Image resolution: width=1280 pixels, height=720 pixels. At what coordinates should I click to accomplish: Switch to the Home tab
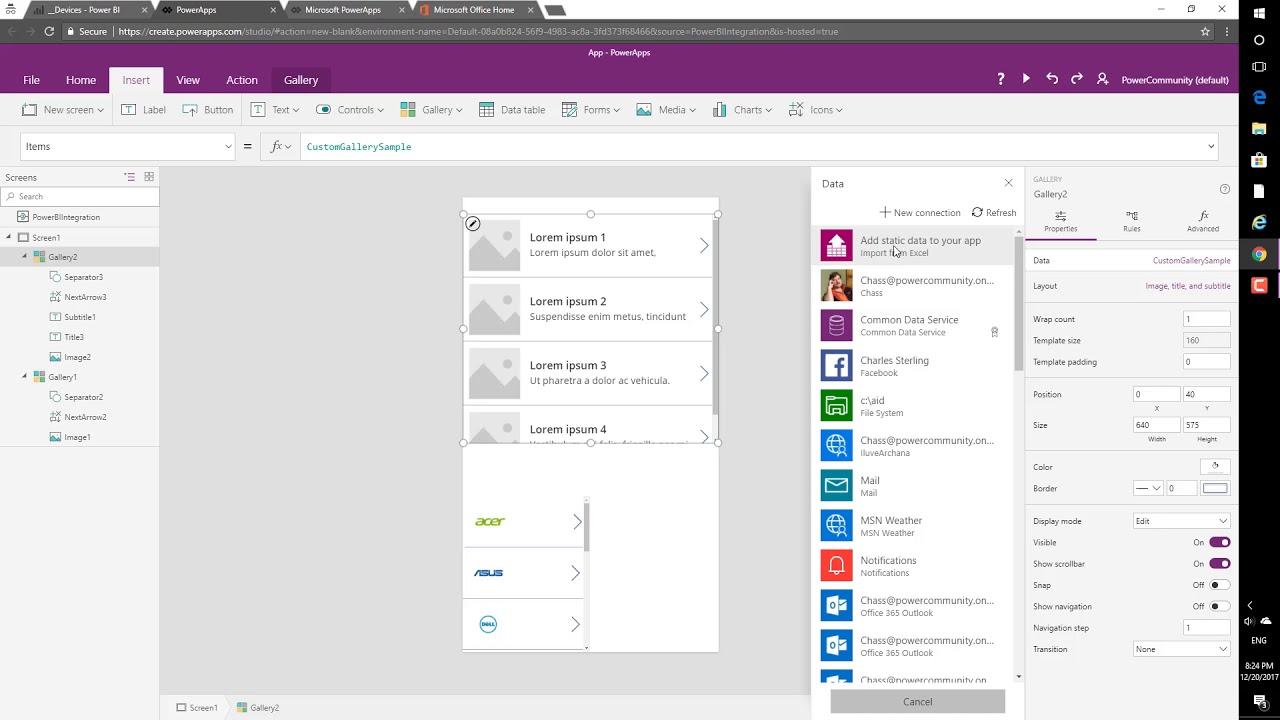[x=81, y=80]
